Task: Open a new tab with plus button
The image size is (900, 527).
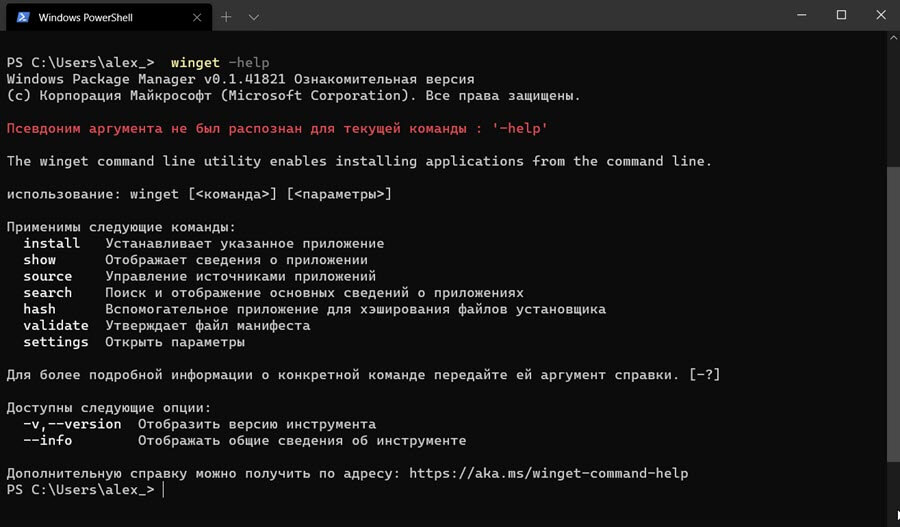Action: [226, 17]
